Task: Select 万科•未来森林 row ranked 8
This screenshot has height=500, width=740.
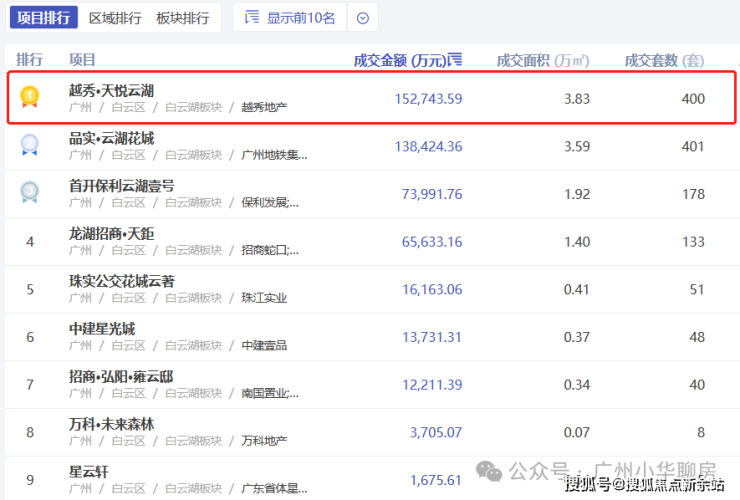Action: (111, 424)
